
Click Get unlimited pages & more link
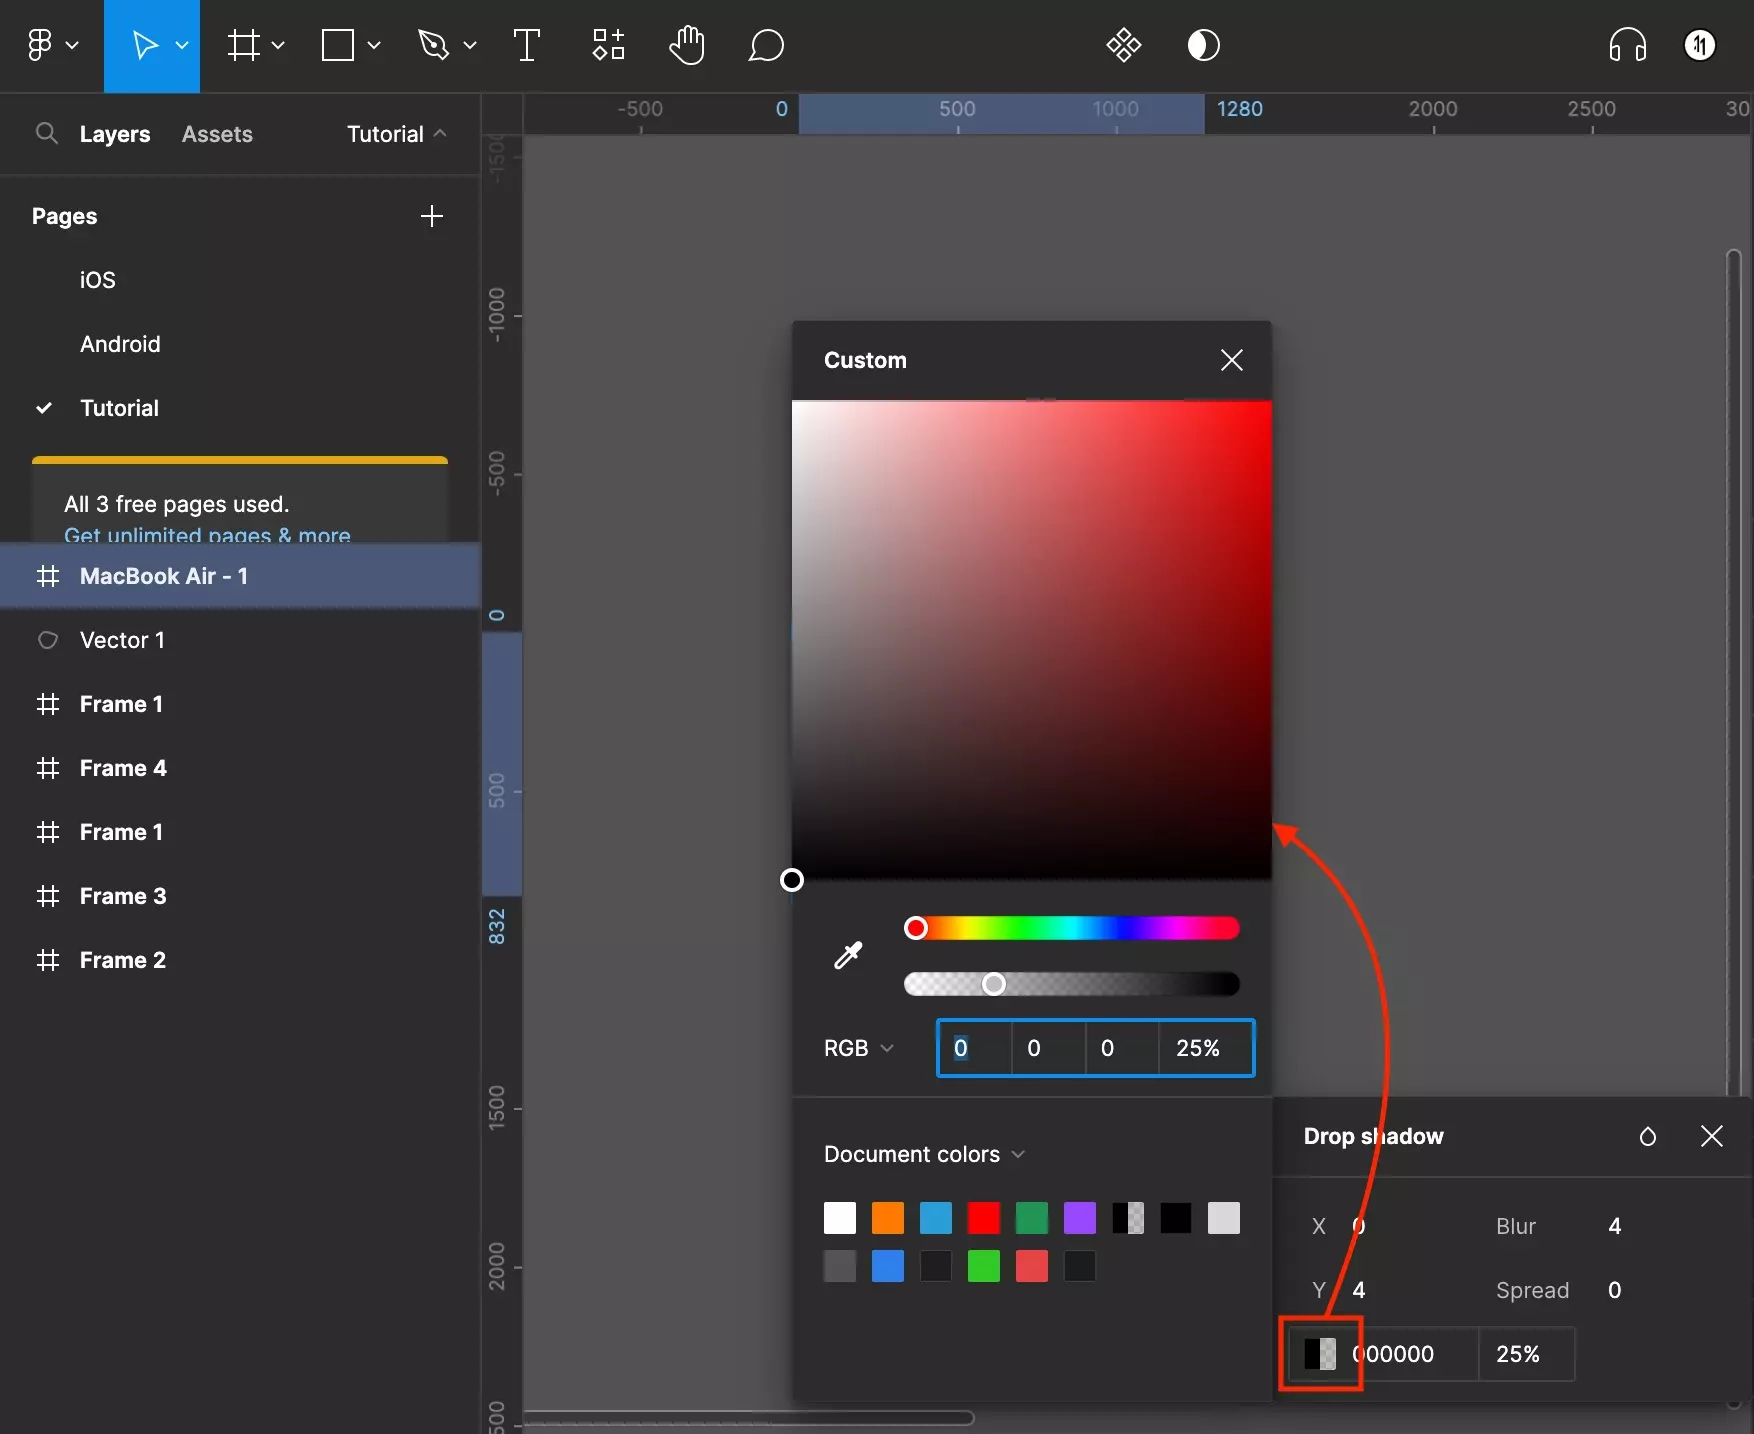[x=207, y=535]
